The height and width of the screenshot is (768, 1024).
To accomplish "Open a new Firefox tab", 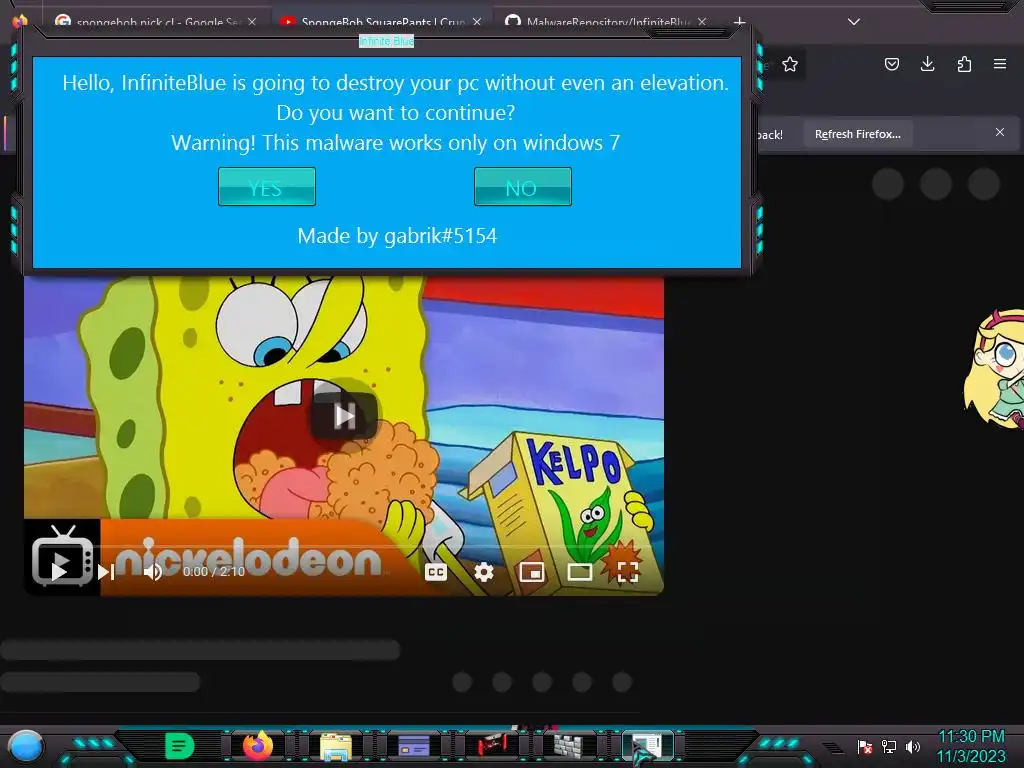I will 739,22.
